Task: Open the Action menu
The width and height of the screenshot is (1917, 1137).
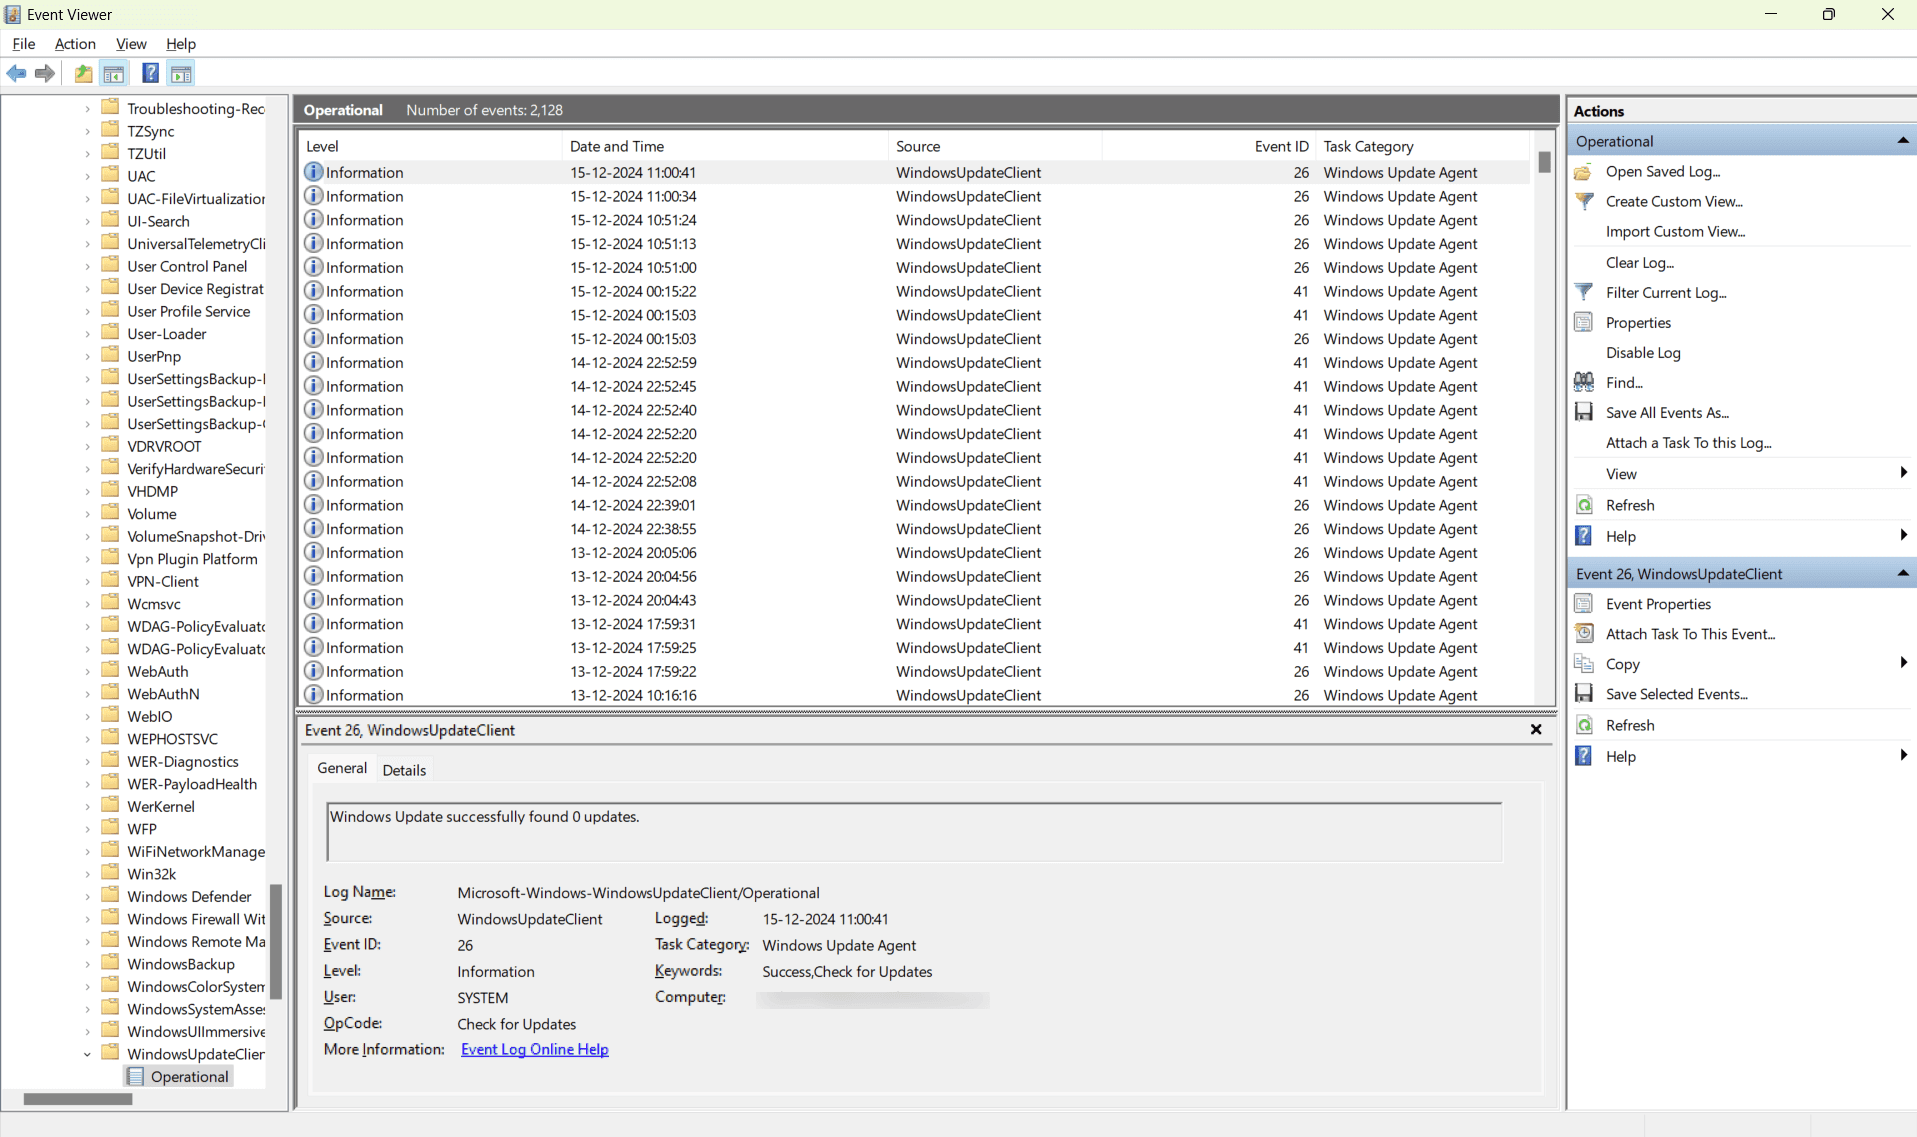Action: (74, 44)
